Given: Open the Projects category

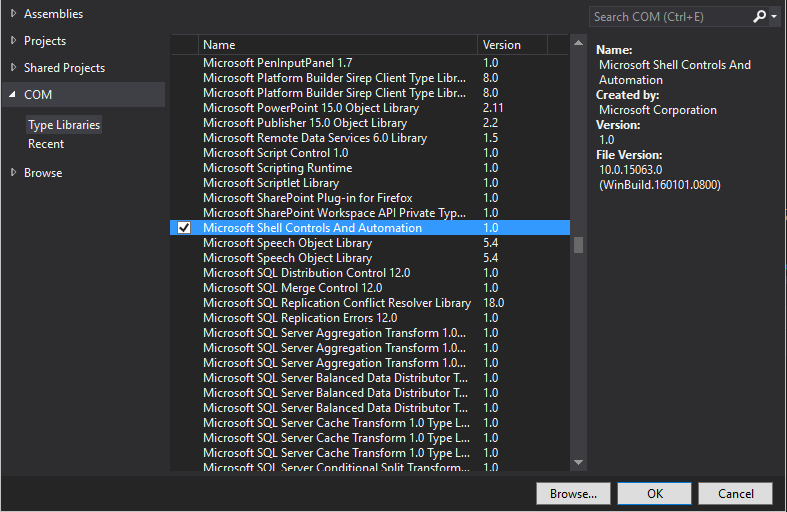Looking at the screenshot, I should tap(45, 41).
